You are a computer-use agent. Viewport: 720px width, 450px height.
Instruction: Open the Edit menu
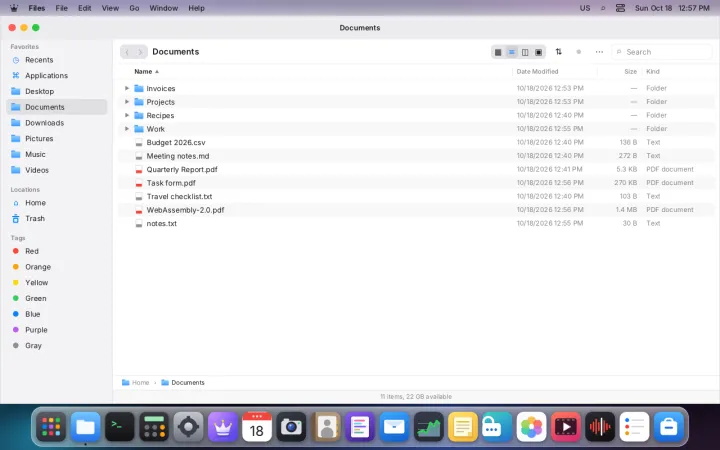84,8
